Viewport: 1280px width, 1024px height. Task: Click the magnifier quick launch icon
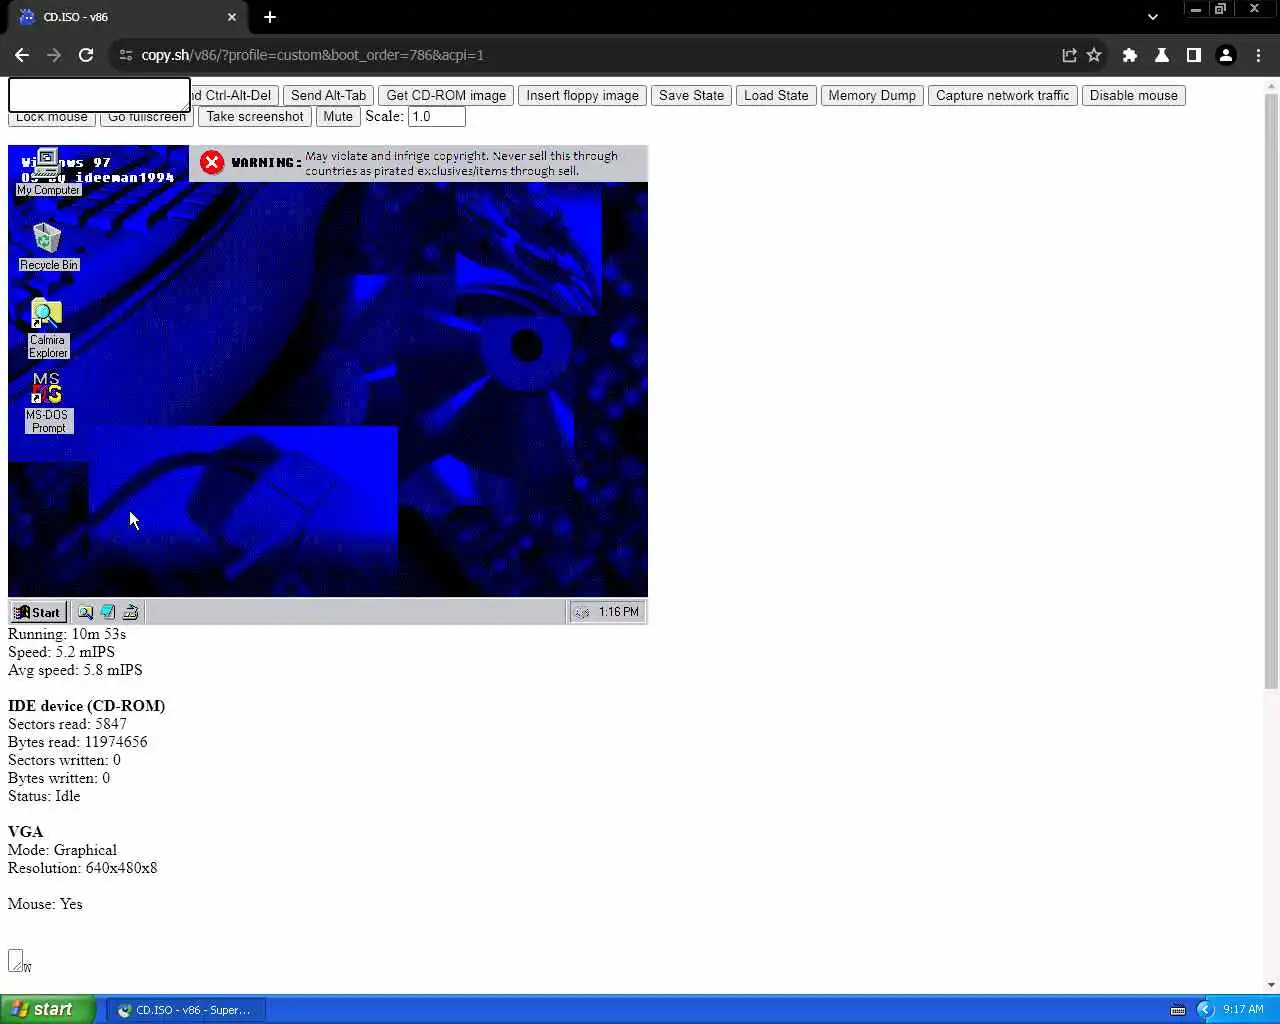86,612
